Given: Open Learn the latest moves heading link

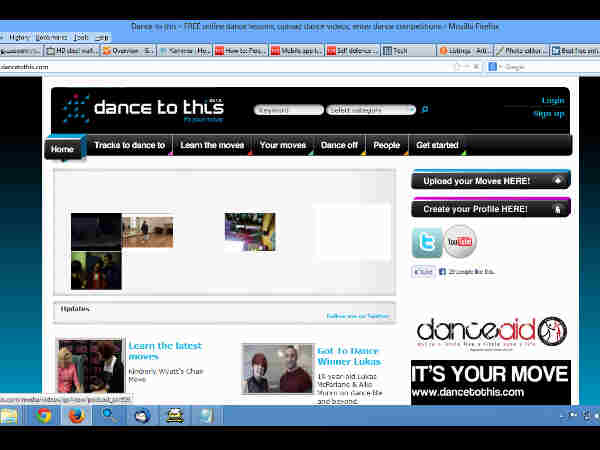Looking at the screenshot, I should point(165,351).
